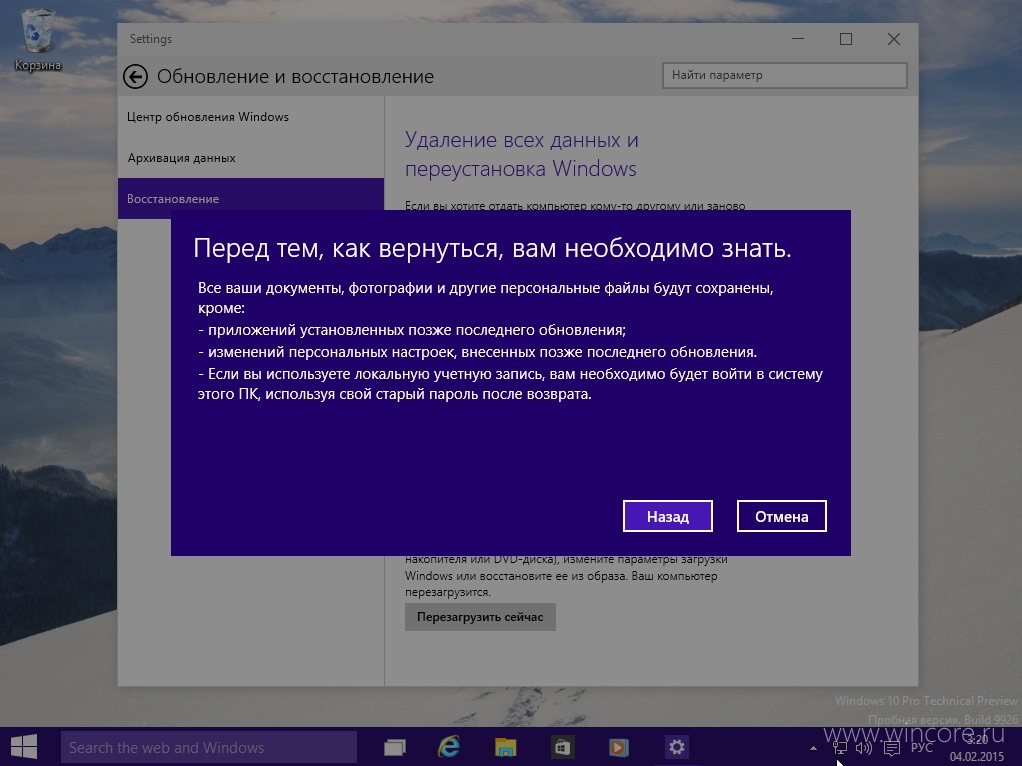Minimize the Settings window
The width and height of the screenshot is (1022, 766).
pos(798,39)
